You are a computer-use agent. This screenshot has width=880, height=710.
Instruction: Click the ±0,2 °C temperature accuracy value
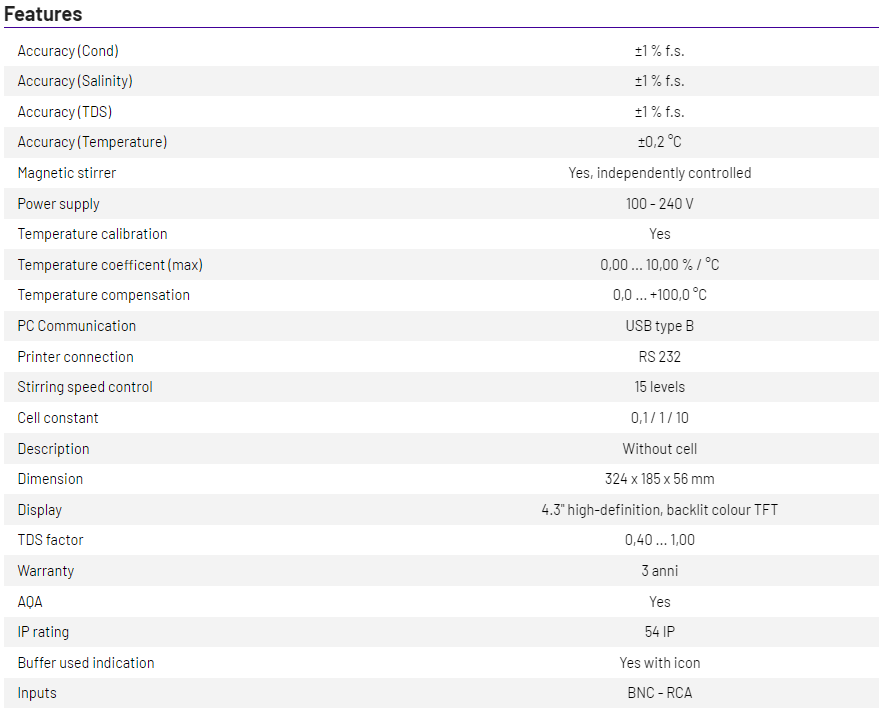[659, 142]
